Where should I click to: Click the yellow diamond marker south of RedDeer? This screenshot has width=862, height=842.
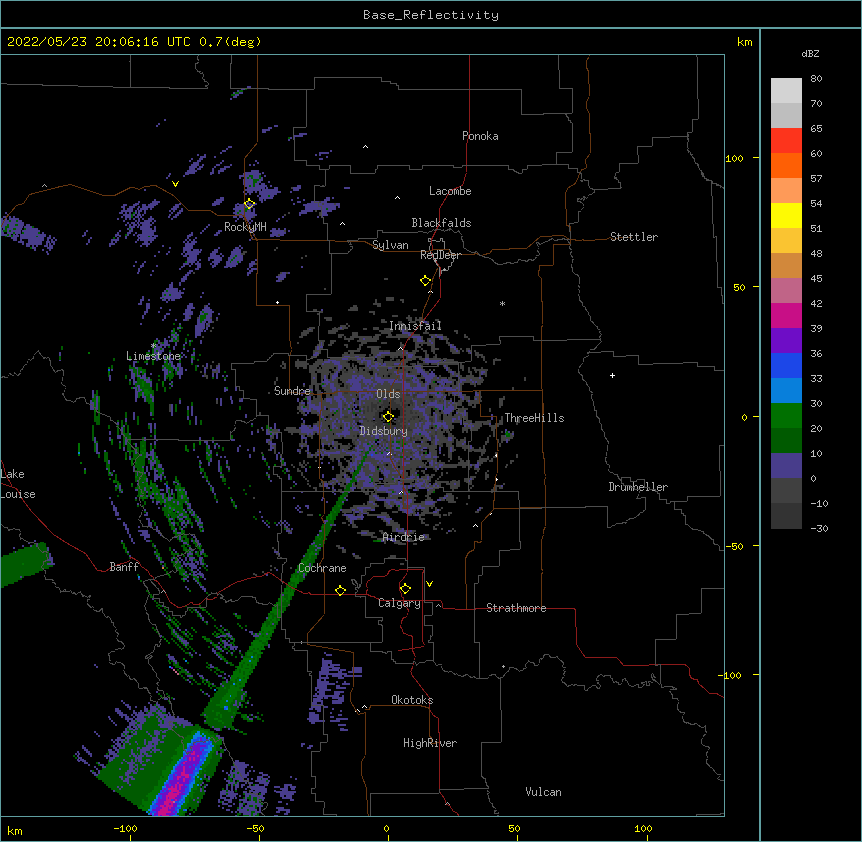(x=426, y=281)
